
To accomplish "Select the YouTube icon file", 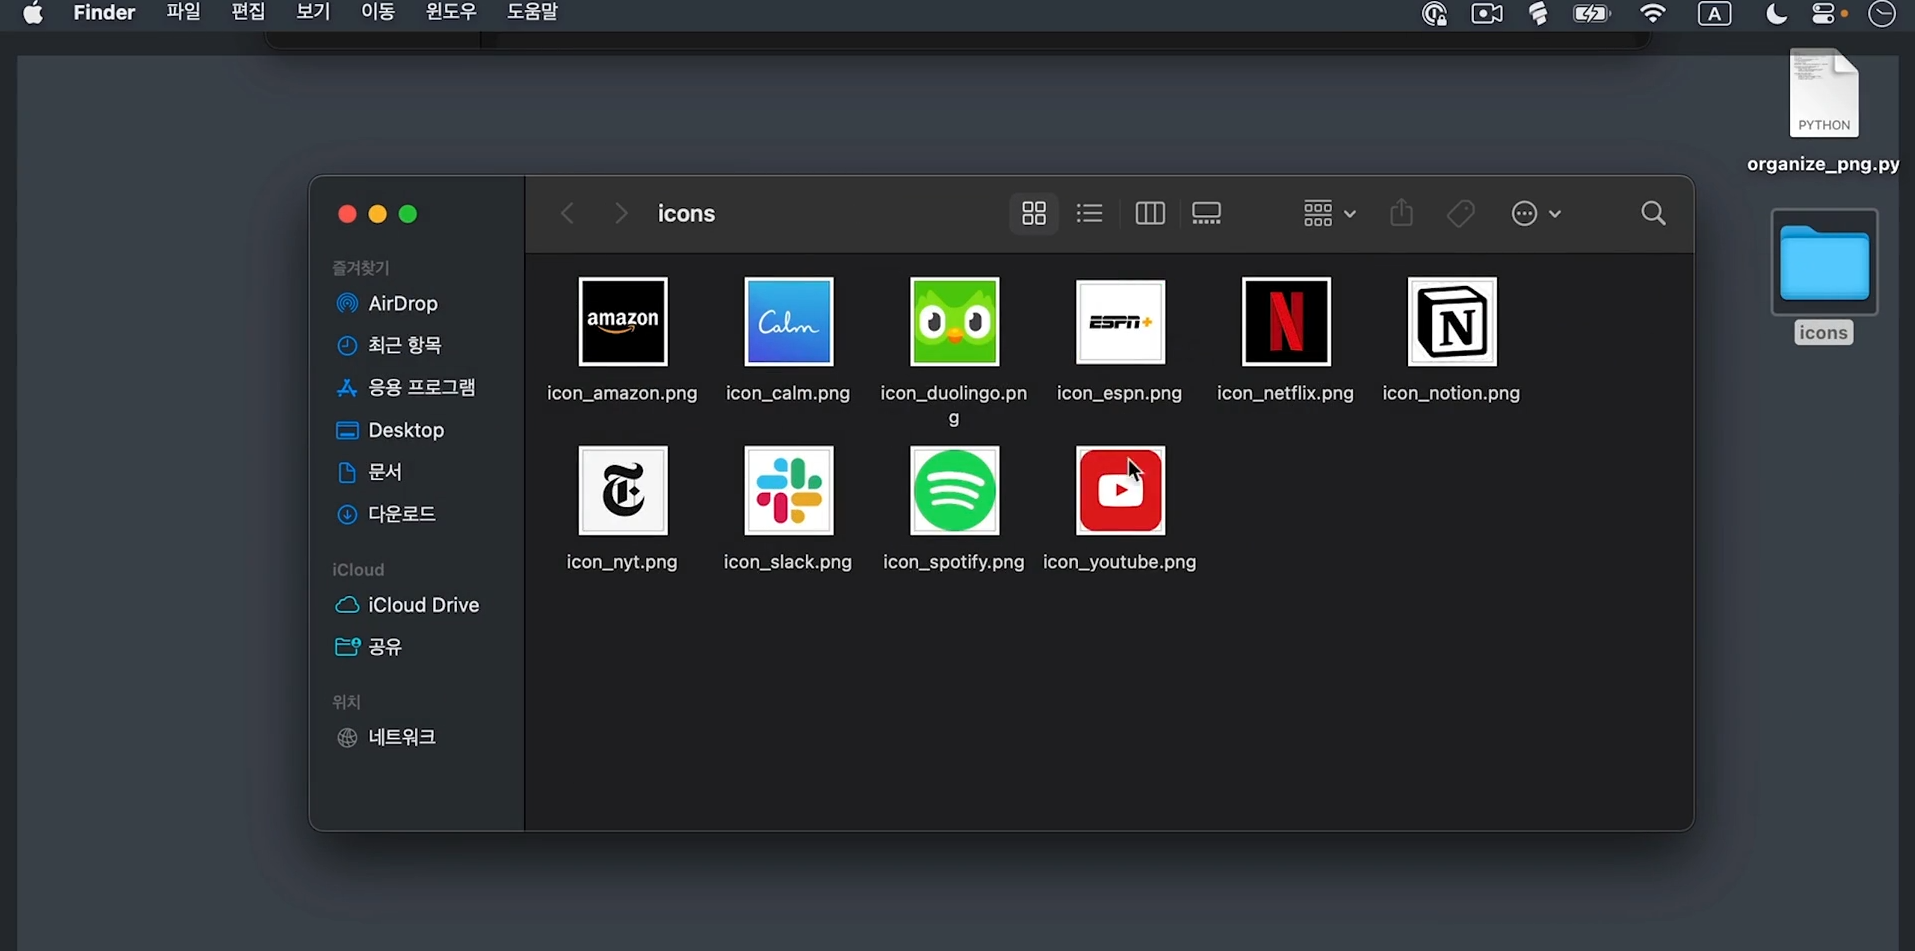I will click(x=1120, y=491).
